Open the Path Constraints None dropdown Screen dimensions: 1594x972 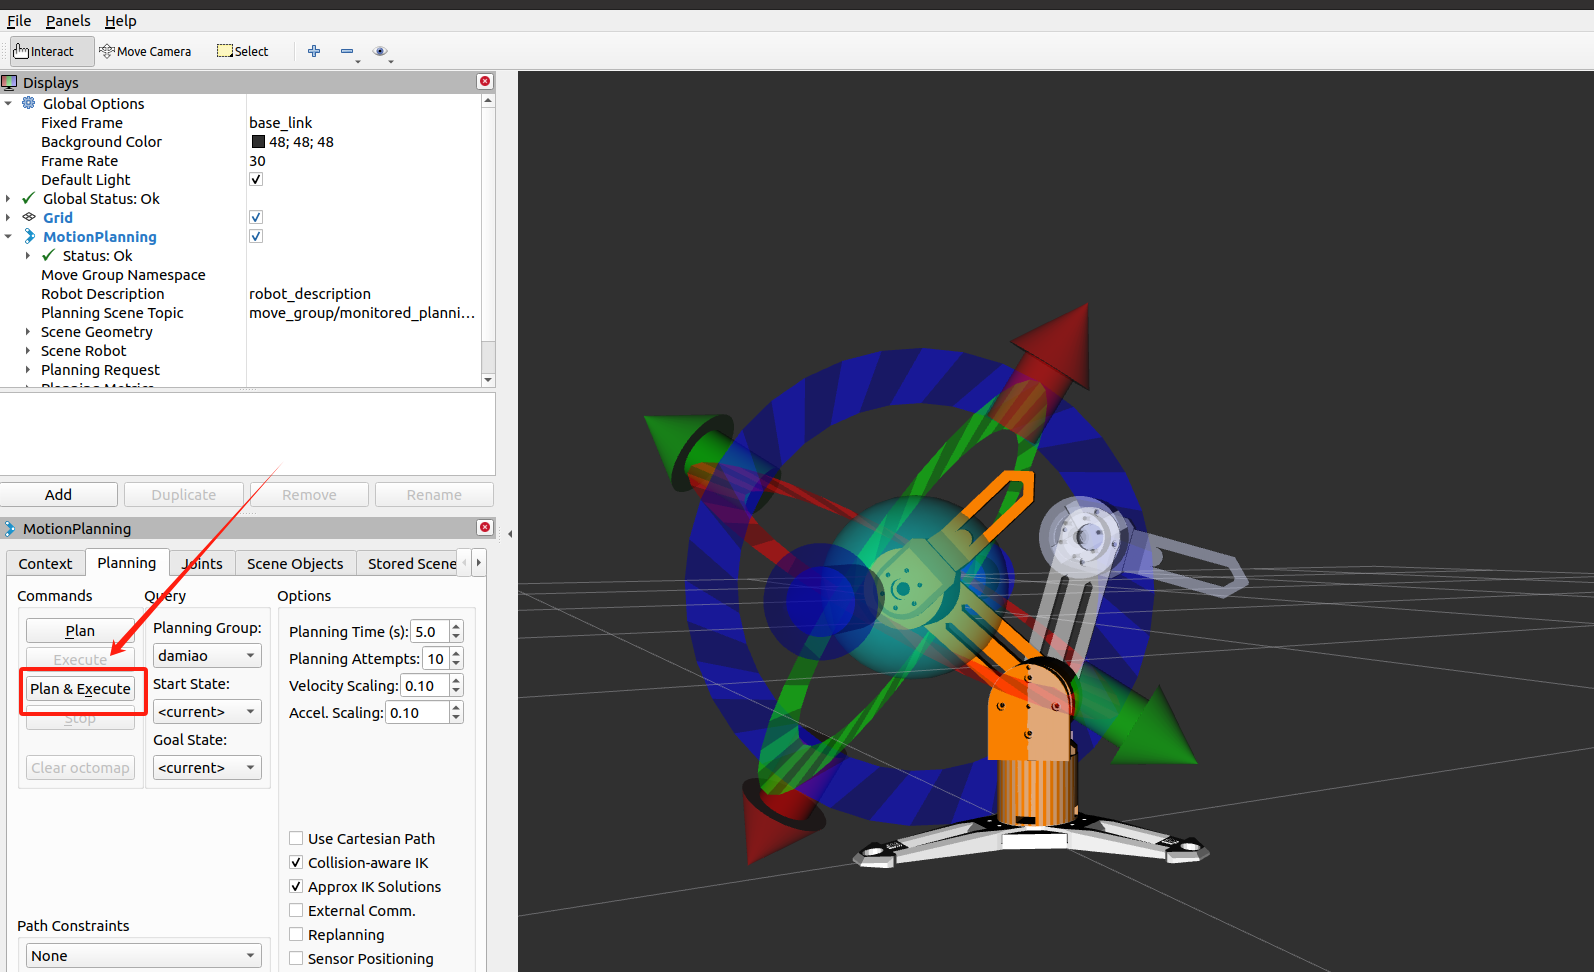coord(143,955)
